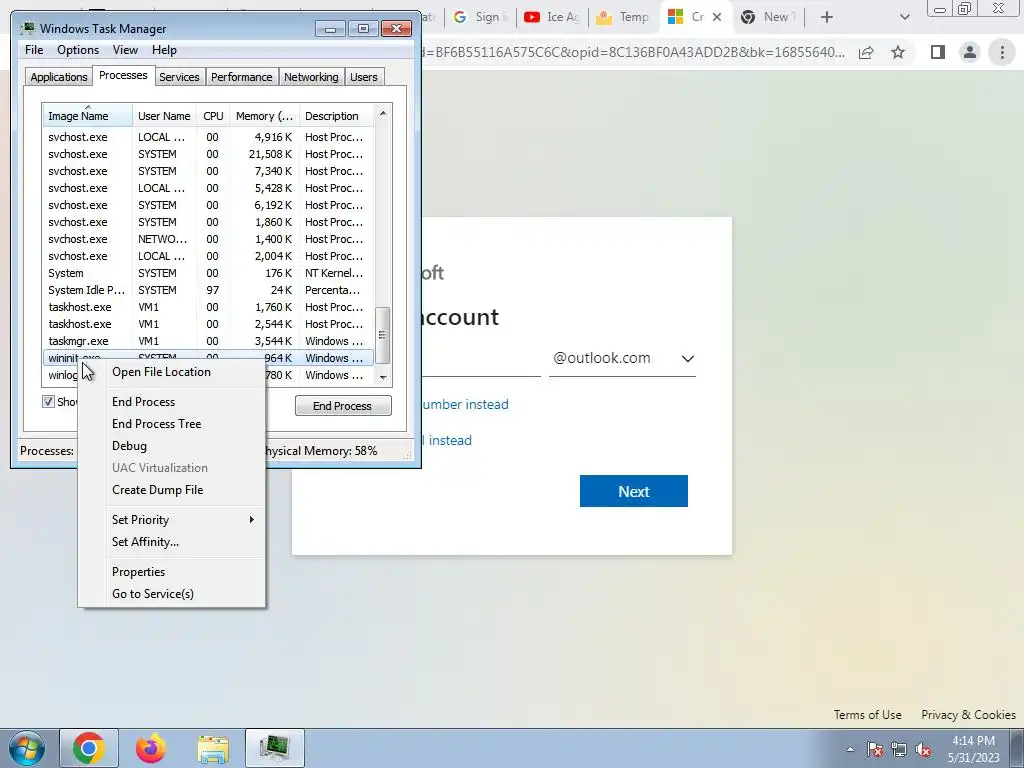
Task: Switch to the Google Sign in tab
Action: click(480, 17)
